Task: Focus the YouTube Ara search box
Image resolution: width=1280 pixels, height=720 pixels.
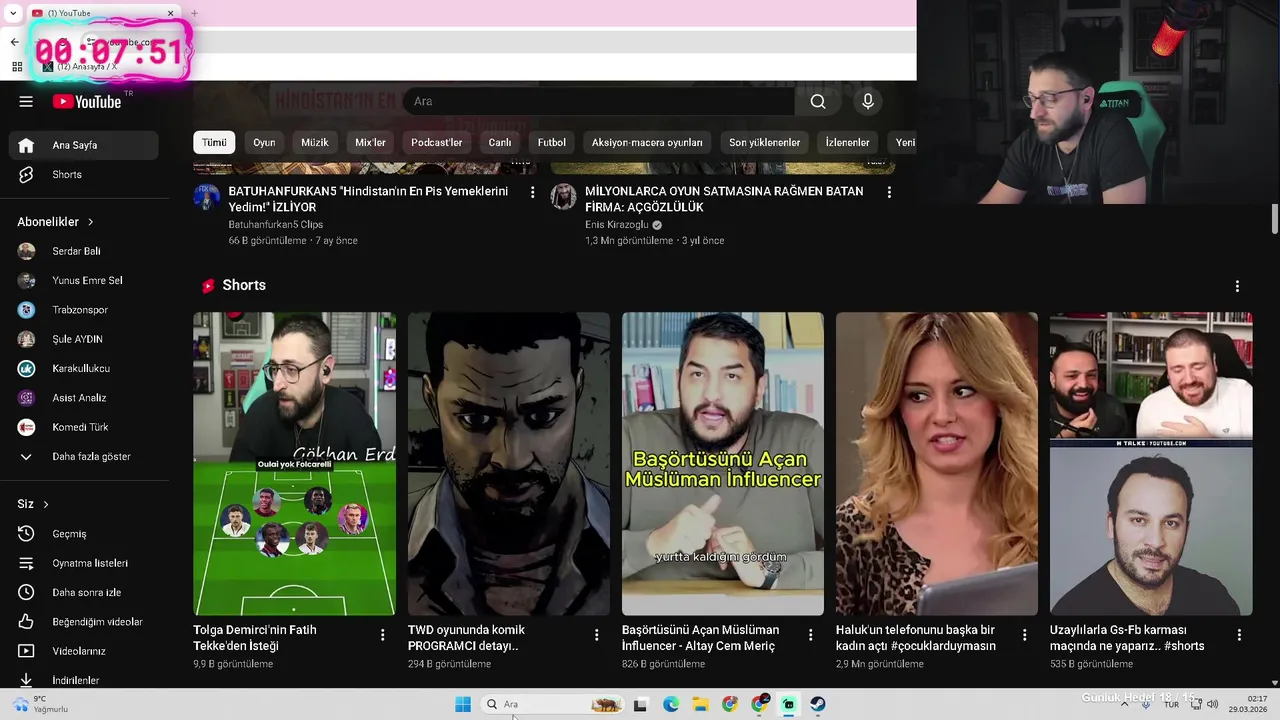Action: click(x=598, y=101)
